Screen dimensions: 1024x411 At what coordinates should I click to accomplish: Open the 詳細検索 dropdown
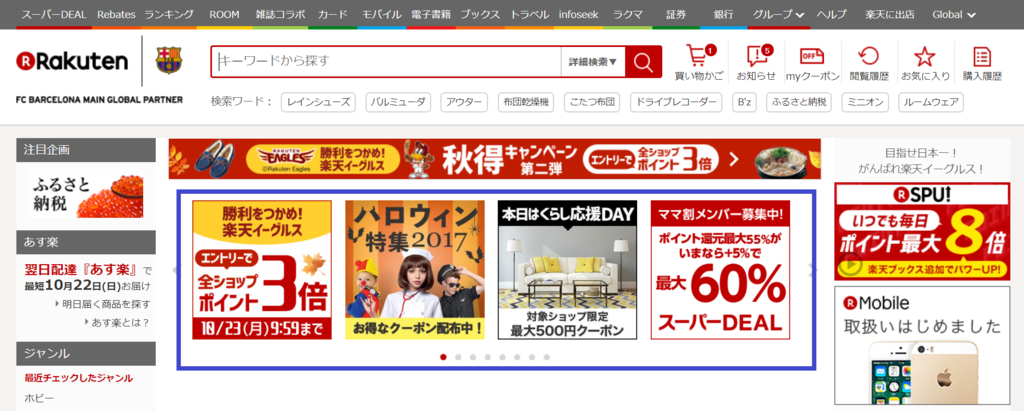(592, 62)
